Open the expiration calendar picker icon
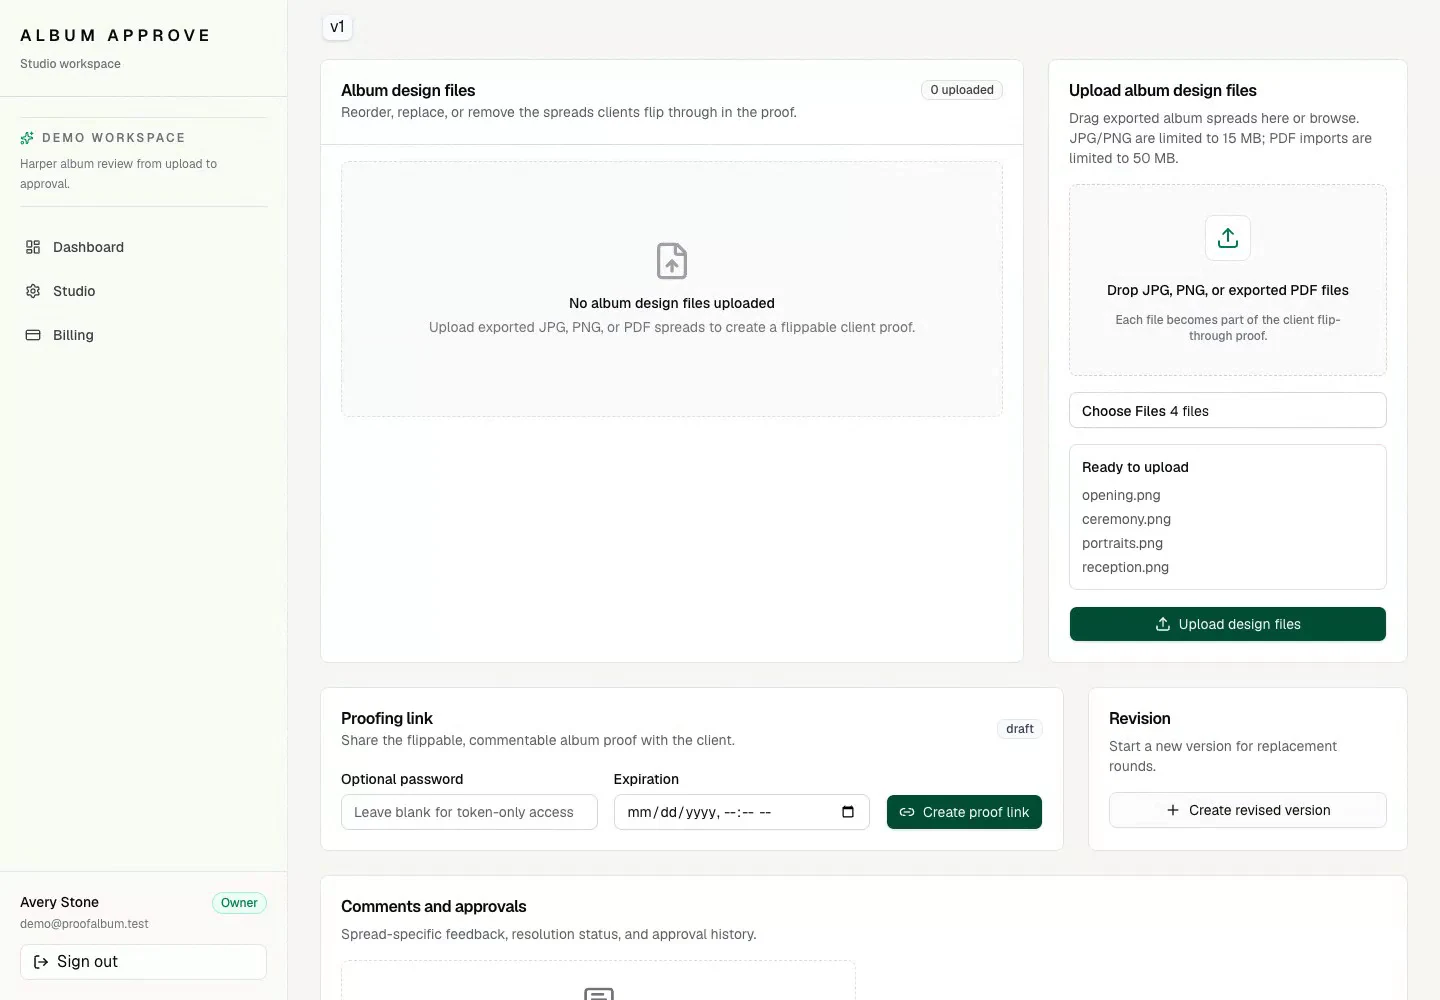This screenshot has height=1000, width=1440. (848, 812)
